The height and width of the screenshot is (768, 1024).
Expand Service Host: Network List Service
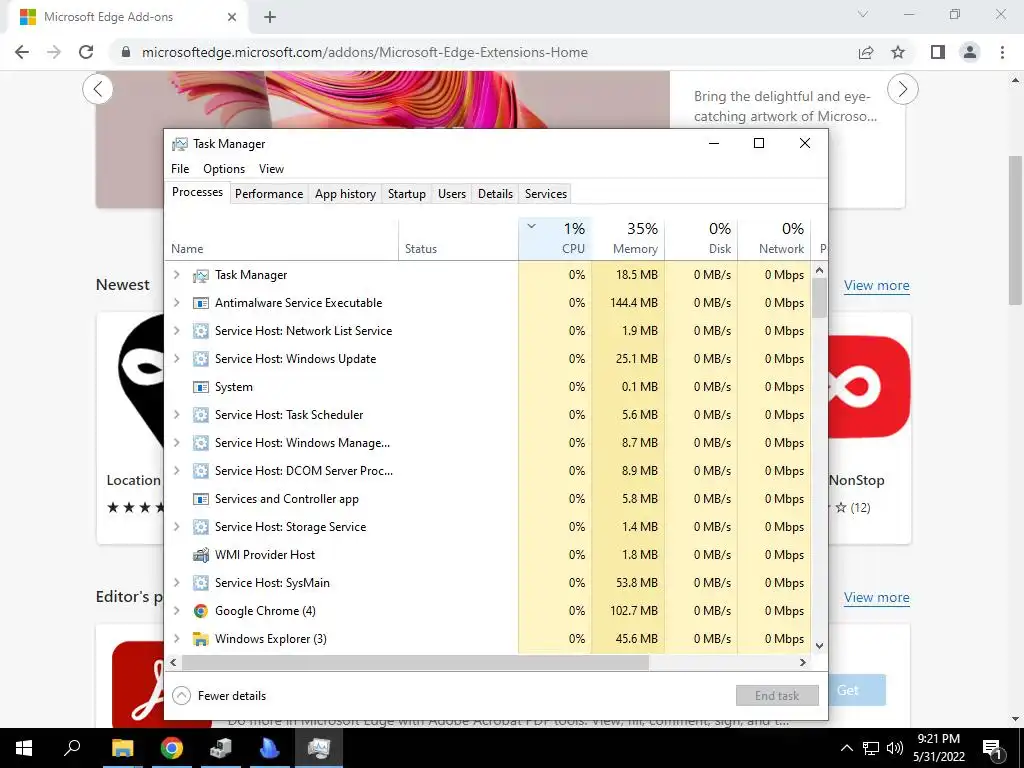point(176,331)
